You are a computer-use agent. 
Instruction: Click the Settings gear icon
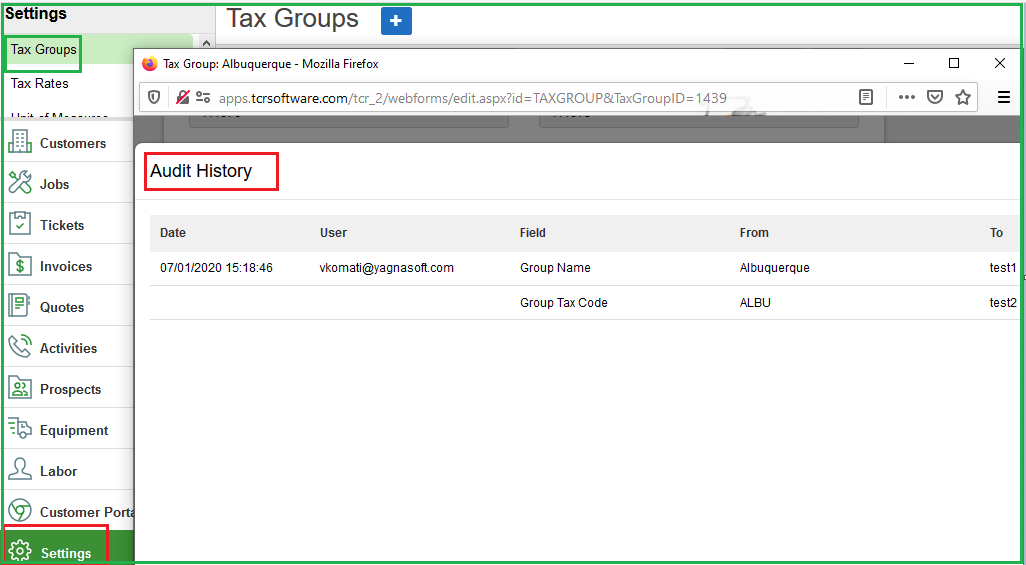[x=20, y=552]
